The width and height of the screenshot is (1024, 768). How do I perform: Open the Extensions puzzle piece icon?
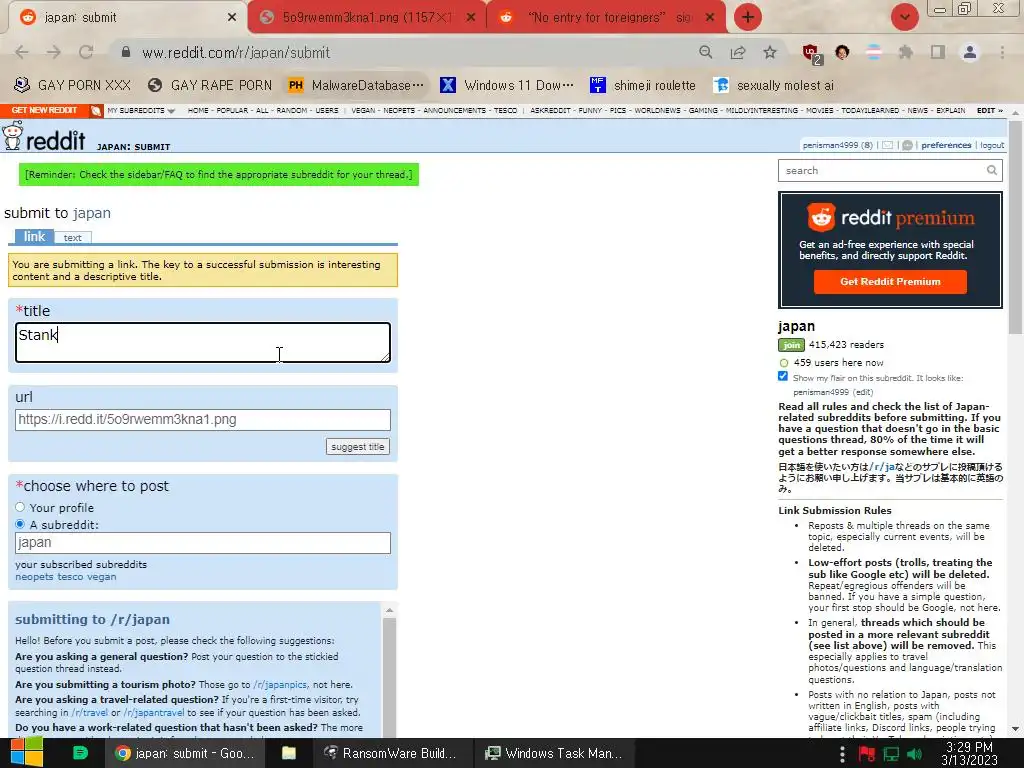(905, 52)
